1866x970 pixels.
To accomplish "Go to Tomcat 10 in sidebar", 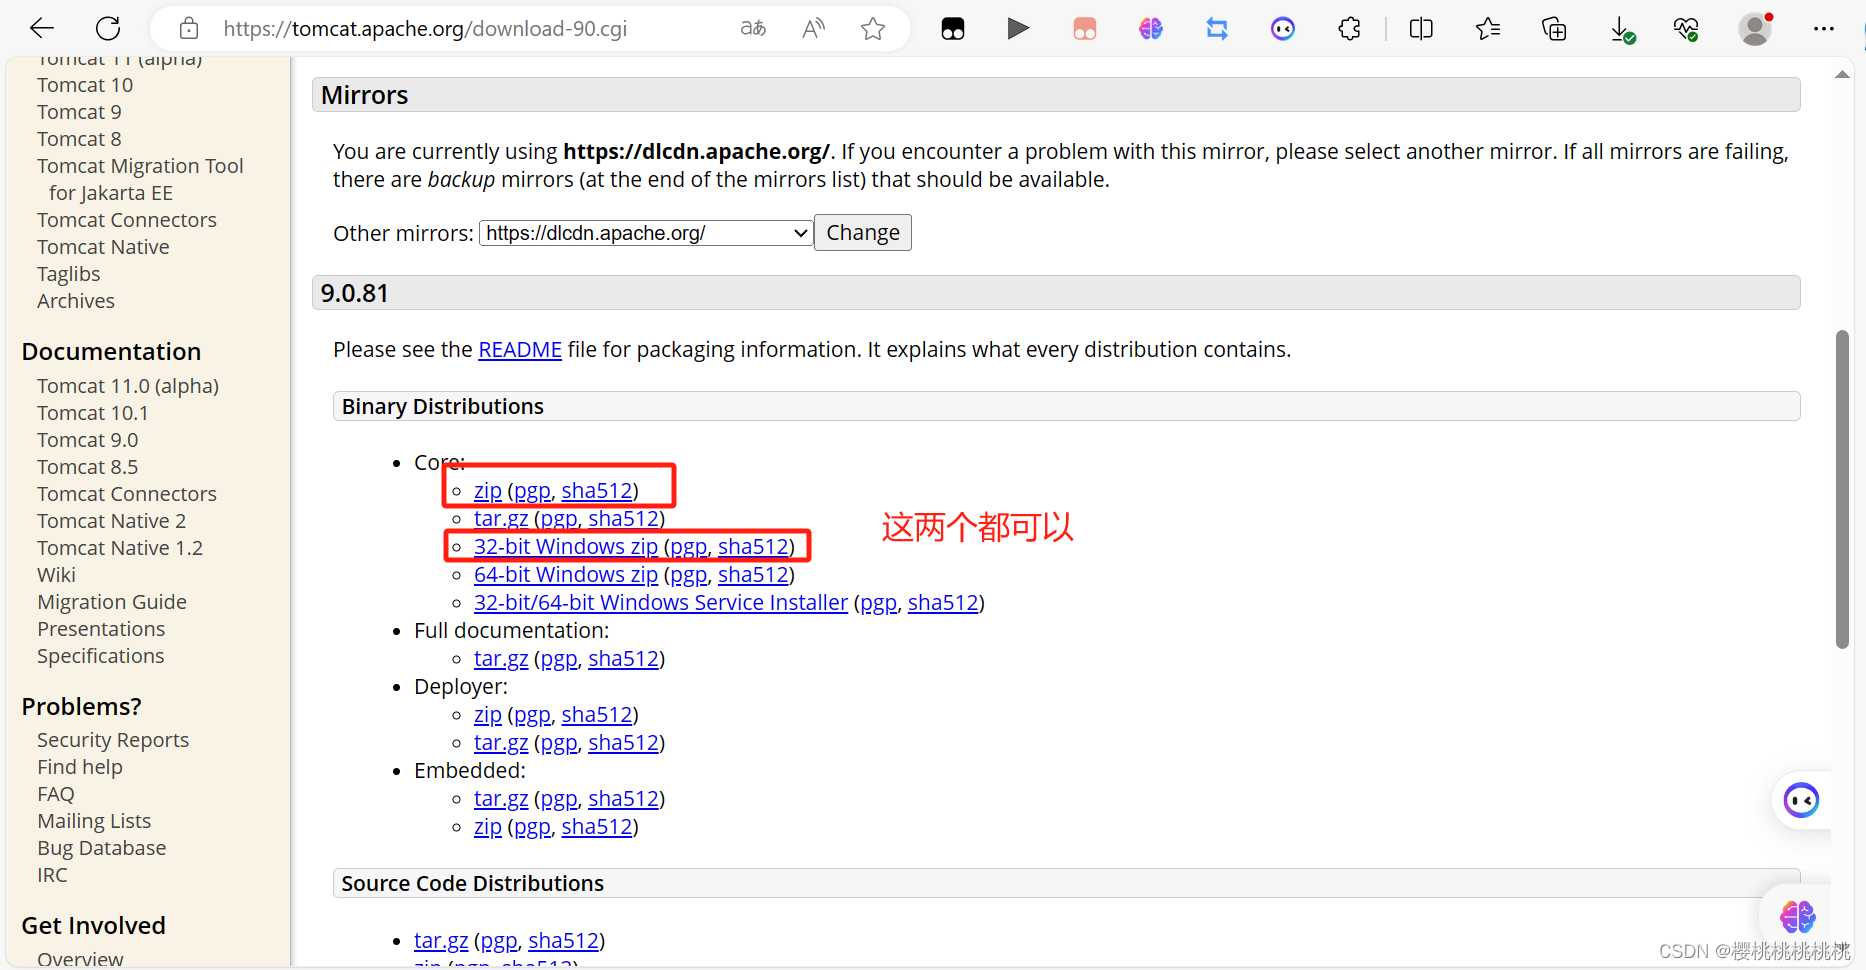I will pyautogui.click(x=85, y=85).
